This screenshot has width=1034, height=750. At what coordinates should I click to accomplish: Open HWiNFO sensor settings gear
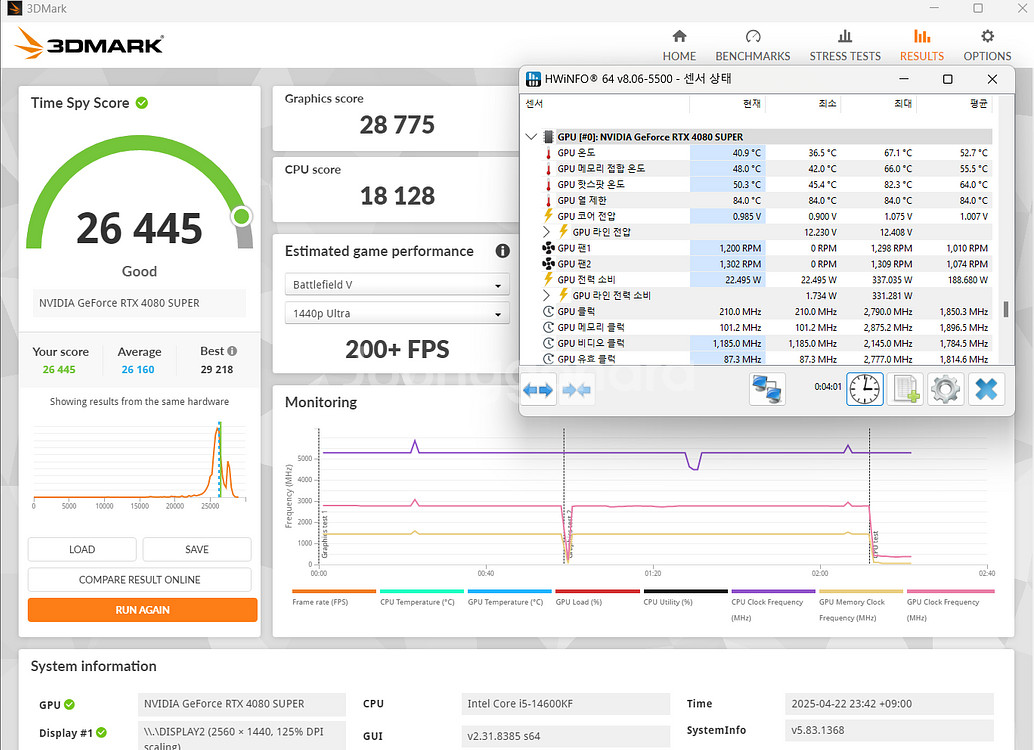(x=946, y=389)
